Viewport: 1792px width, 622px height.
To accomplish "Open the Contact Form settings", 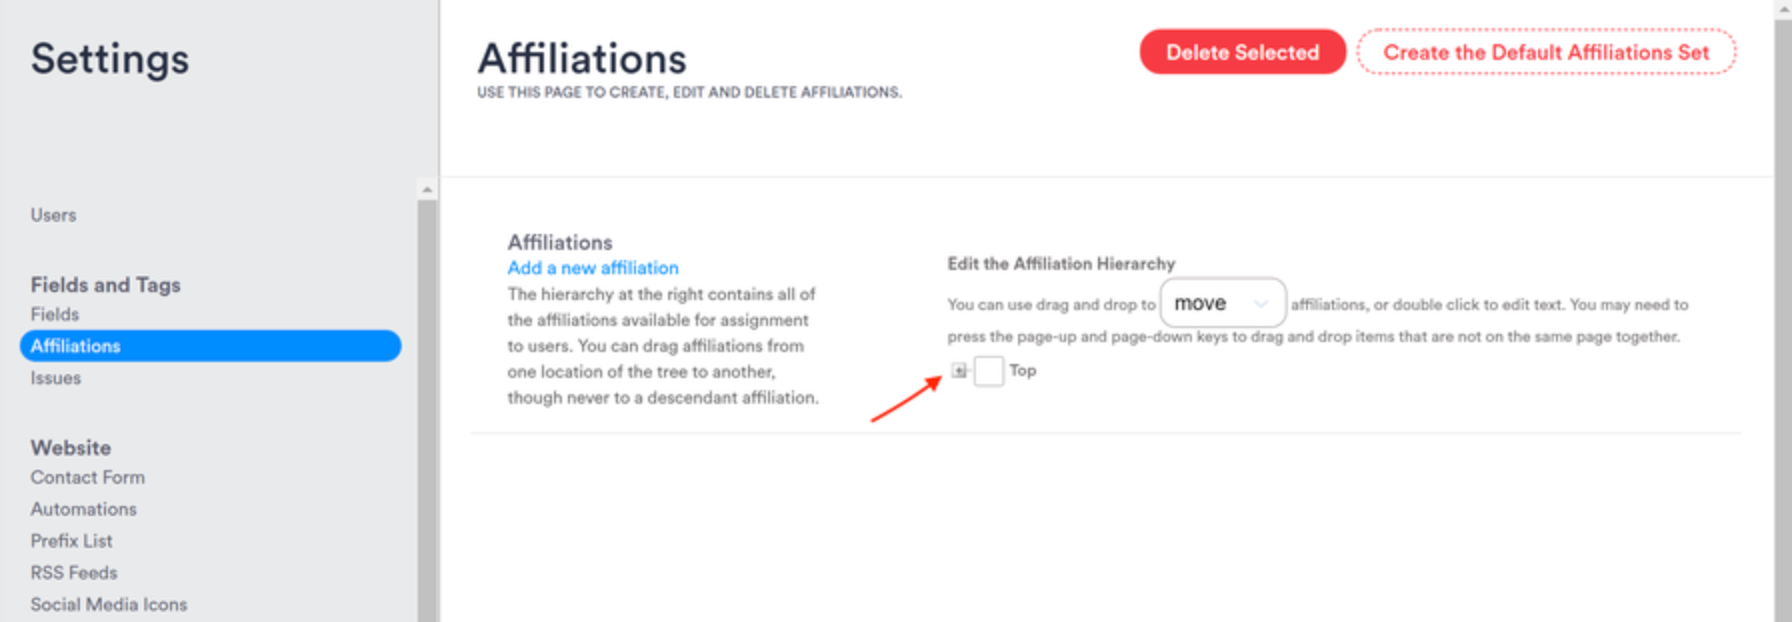I will coord(88,477).
